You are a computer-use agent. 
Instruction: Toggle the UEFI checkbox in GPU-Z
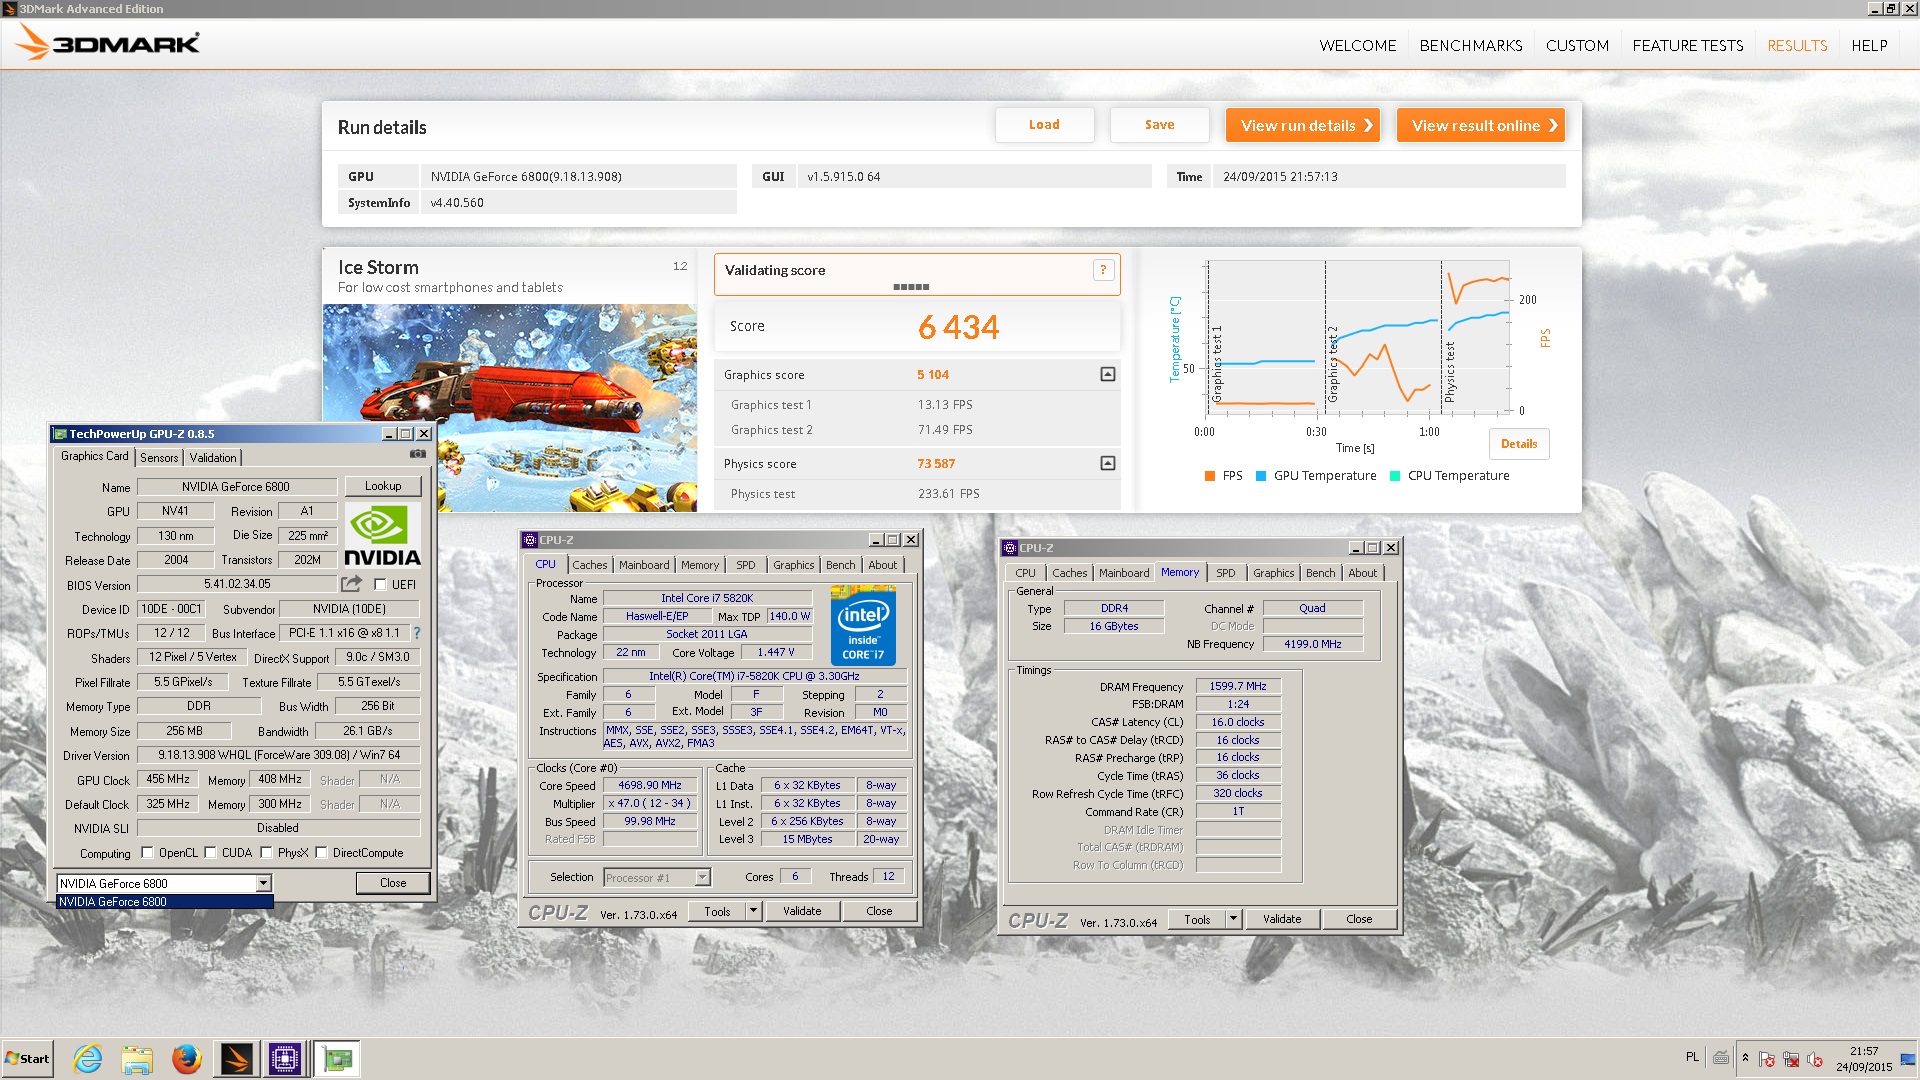pyautogui.click(x=380, y=584)
